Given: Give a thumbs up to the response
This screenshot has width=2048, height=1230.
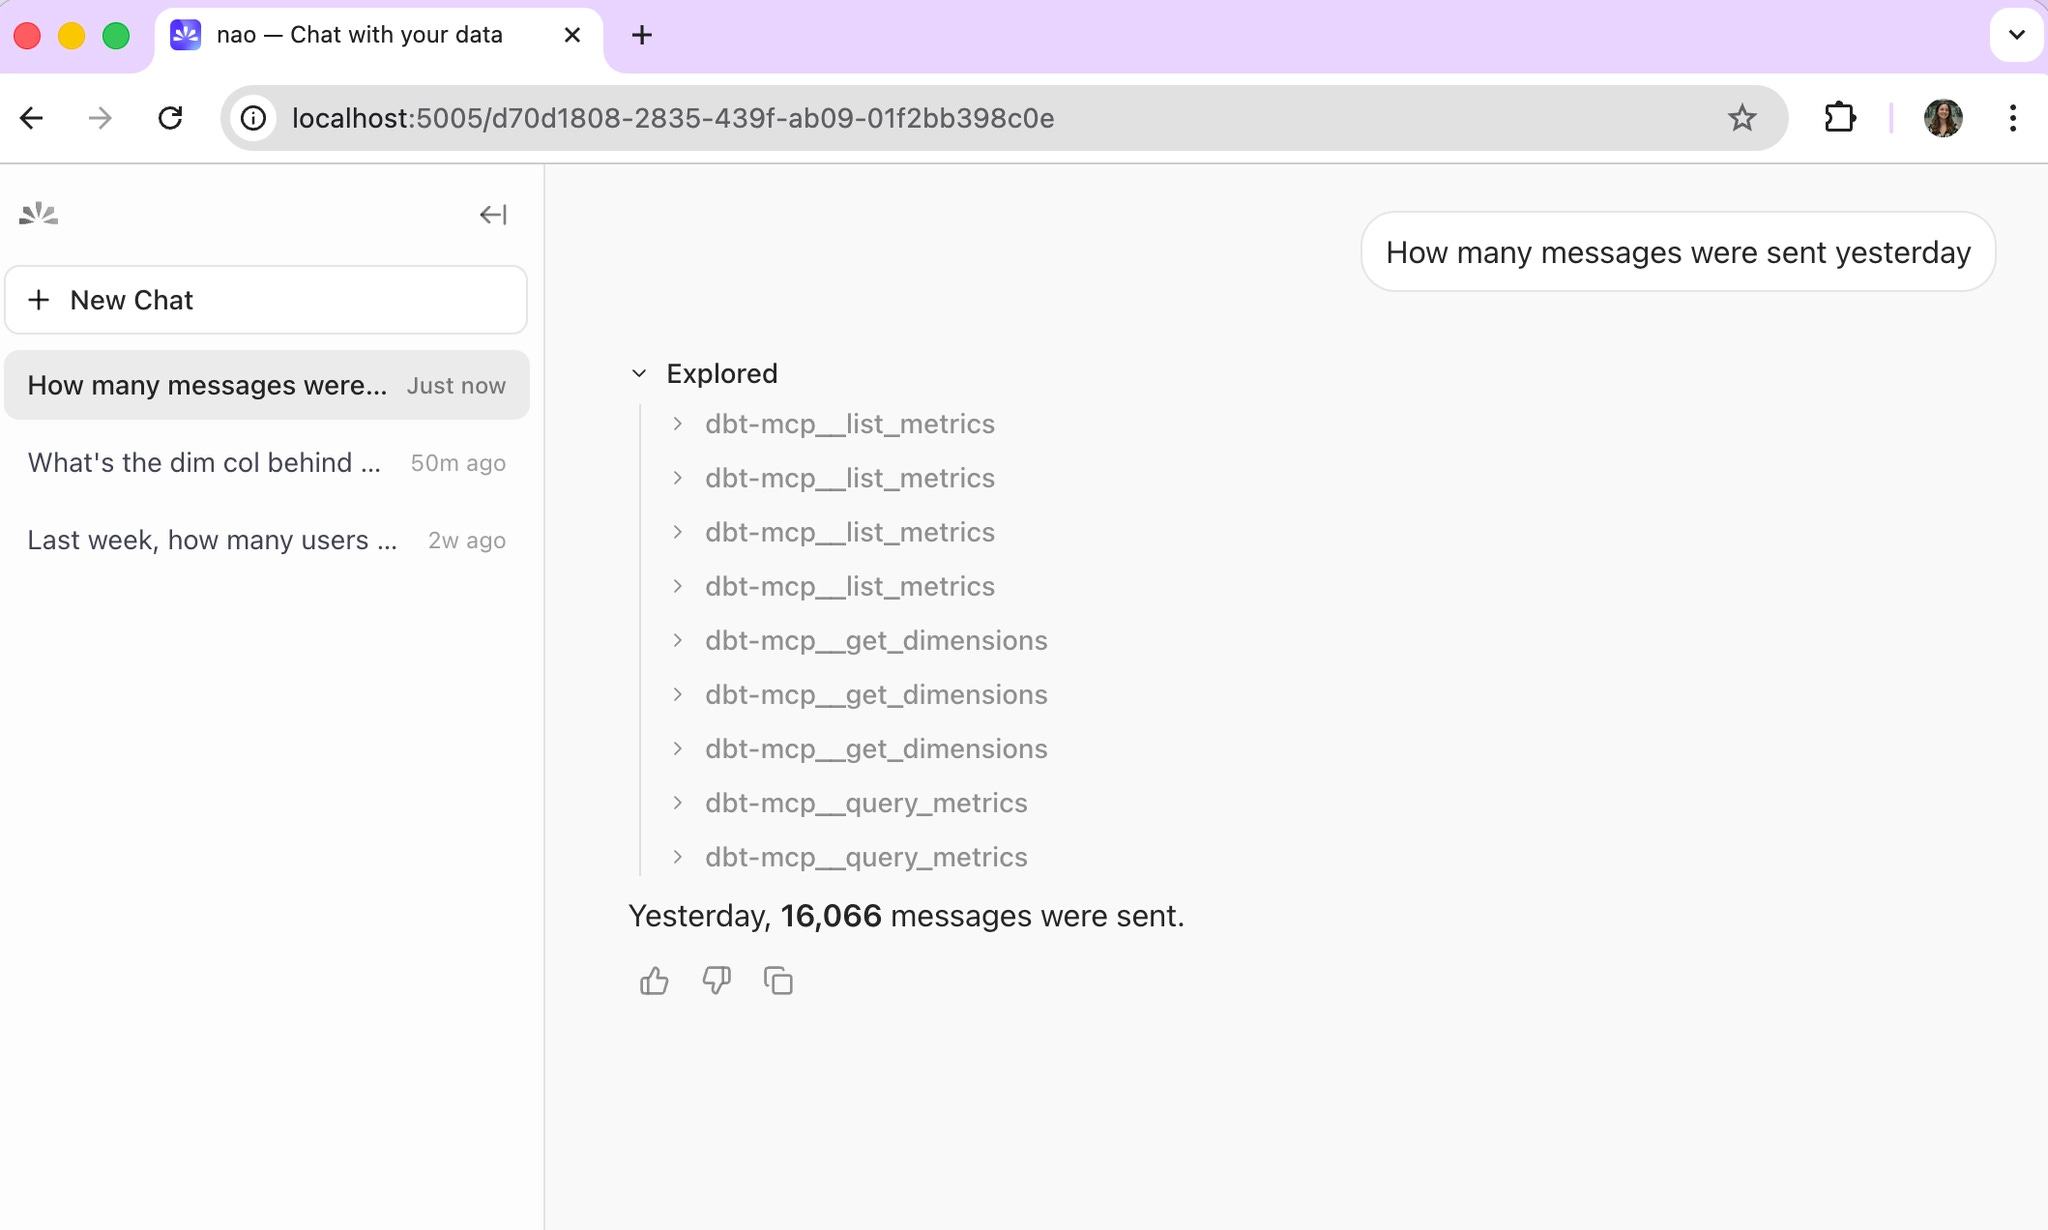Looking at the screenshot, I should [x=653, y=980].
